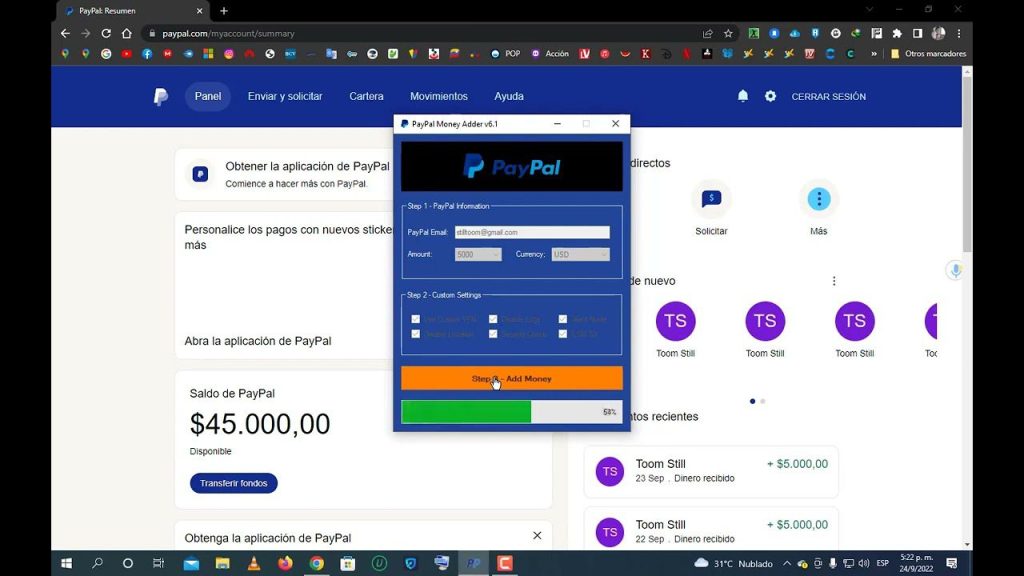Open the Más three-dots shortcut
This screenshot has width=1024, height=576.
tap(819, 199)
